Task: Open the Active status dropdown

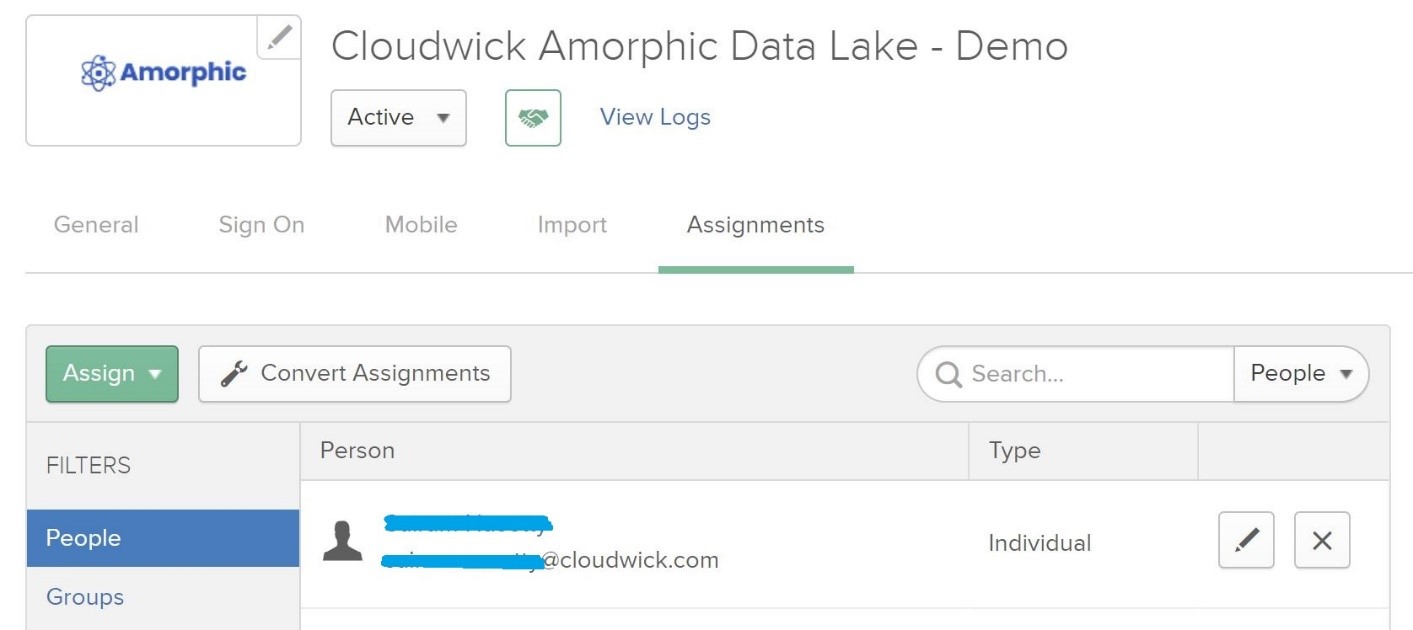Action: click(398, 118)
